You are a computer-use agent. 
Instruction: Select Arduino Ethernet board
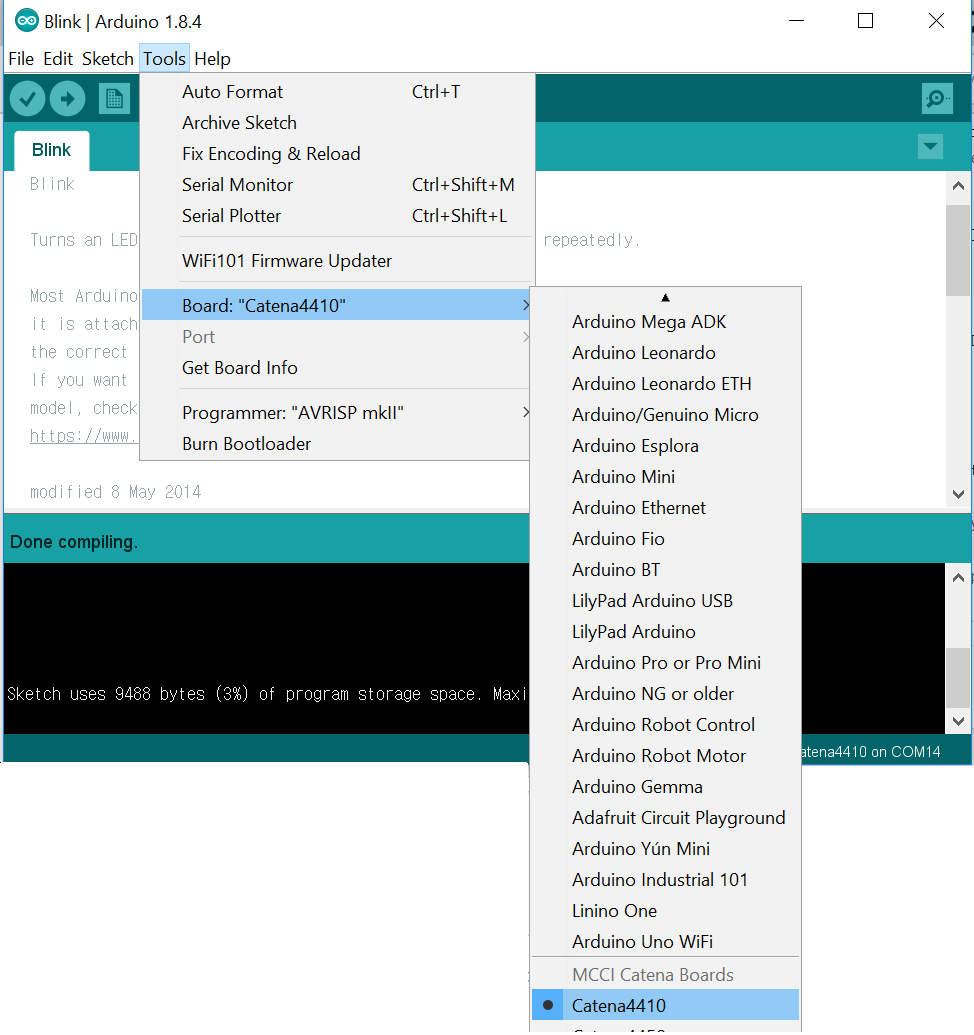tap(665, 508)
